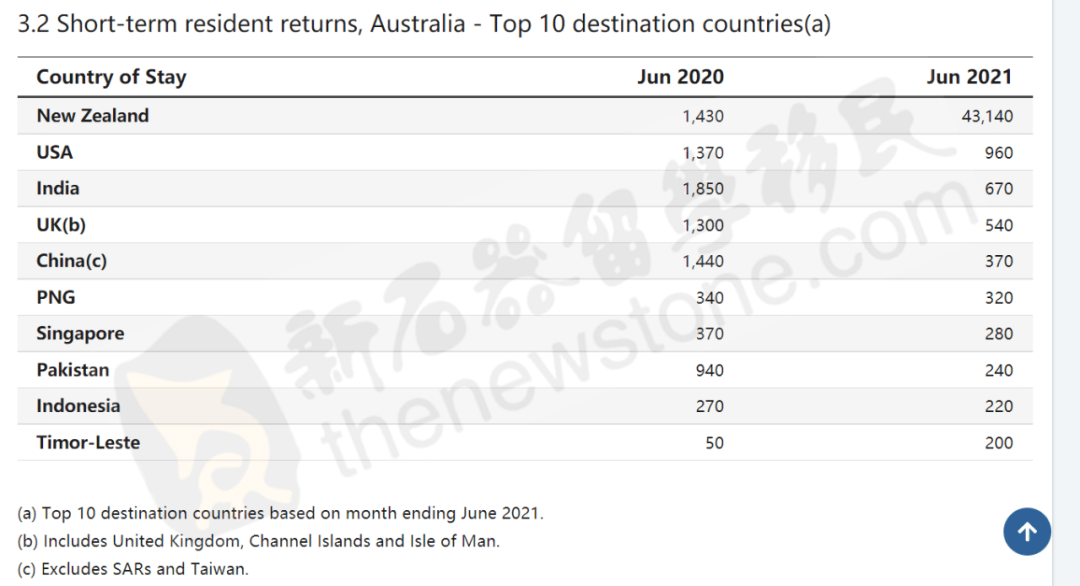
Task: Select the China(c) row label
Action: [71, 261]
